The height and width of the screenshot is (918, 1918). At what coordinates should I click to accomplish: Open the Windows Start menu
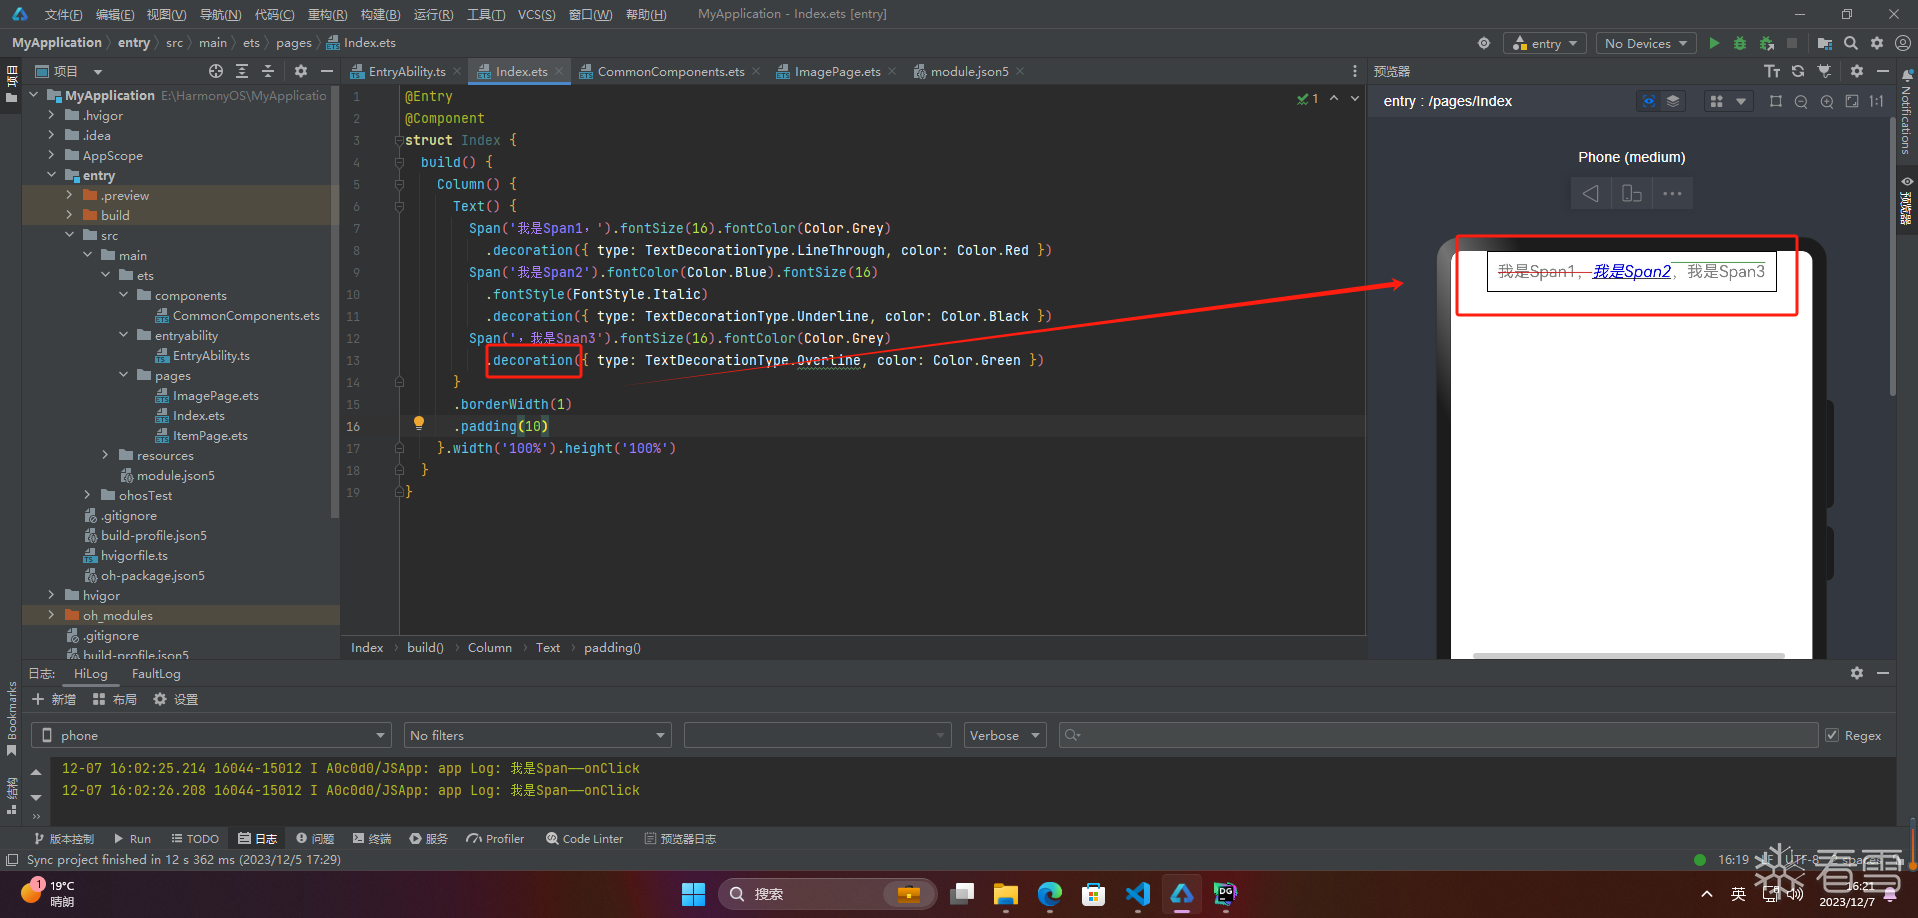[x=693, y=893]
